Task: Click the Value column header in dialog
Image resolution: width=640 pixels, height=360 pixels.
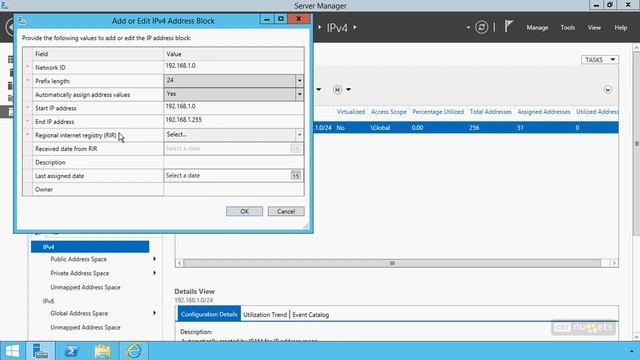Action: [x=233, y=54]
